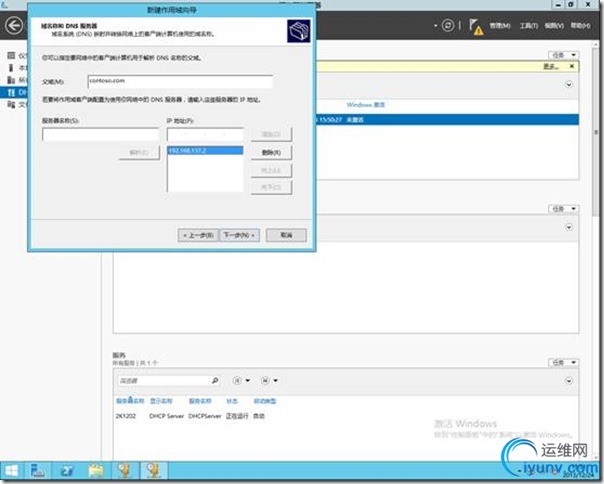Viewport: 604px width, 484px height.
Task: Open File Explorer from the taskbar
Action: point(96,471)
